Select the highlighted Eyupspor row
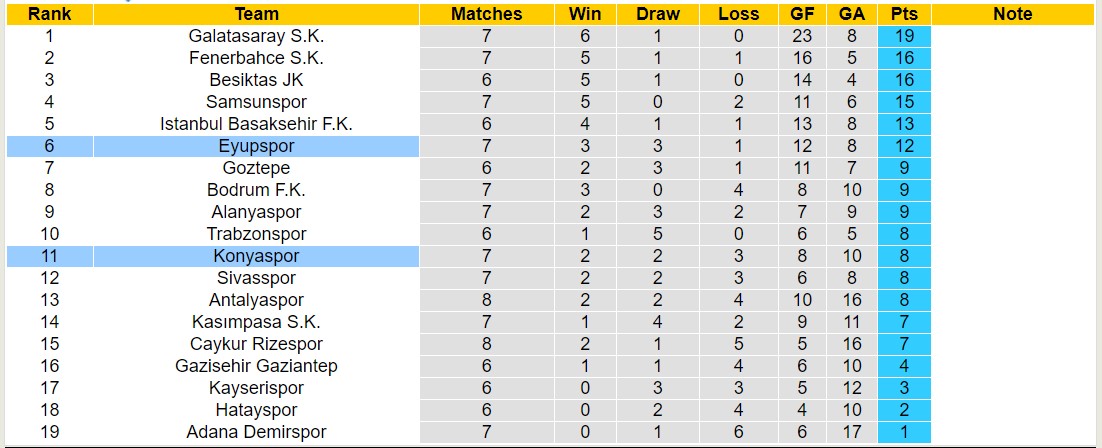The image size is (1102, 448). [x=257, y=146]
